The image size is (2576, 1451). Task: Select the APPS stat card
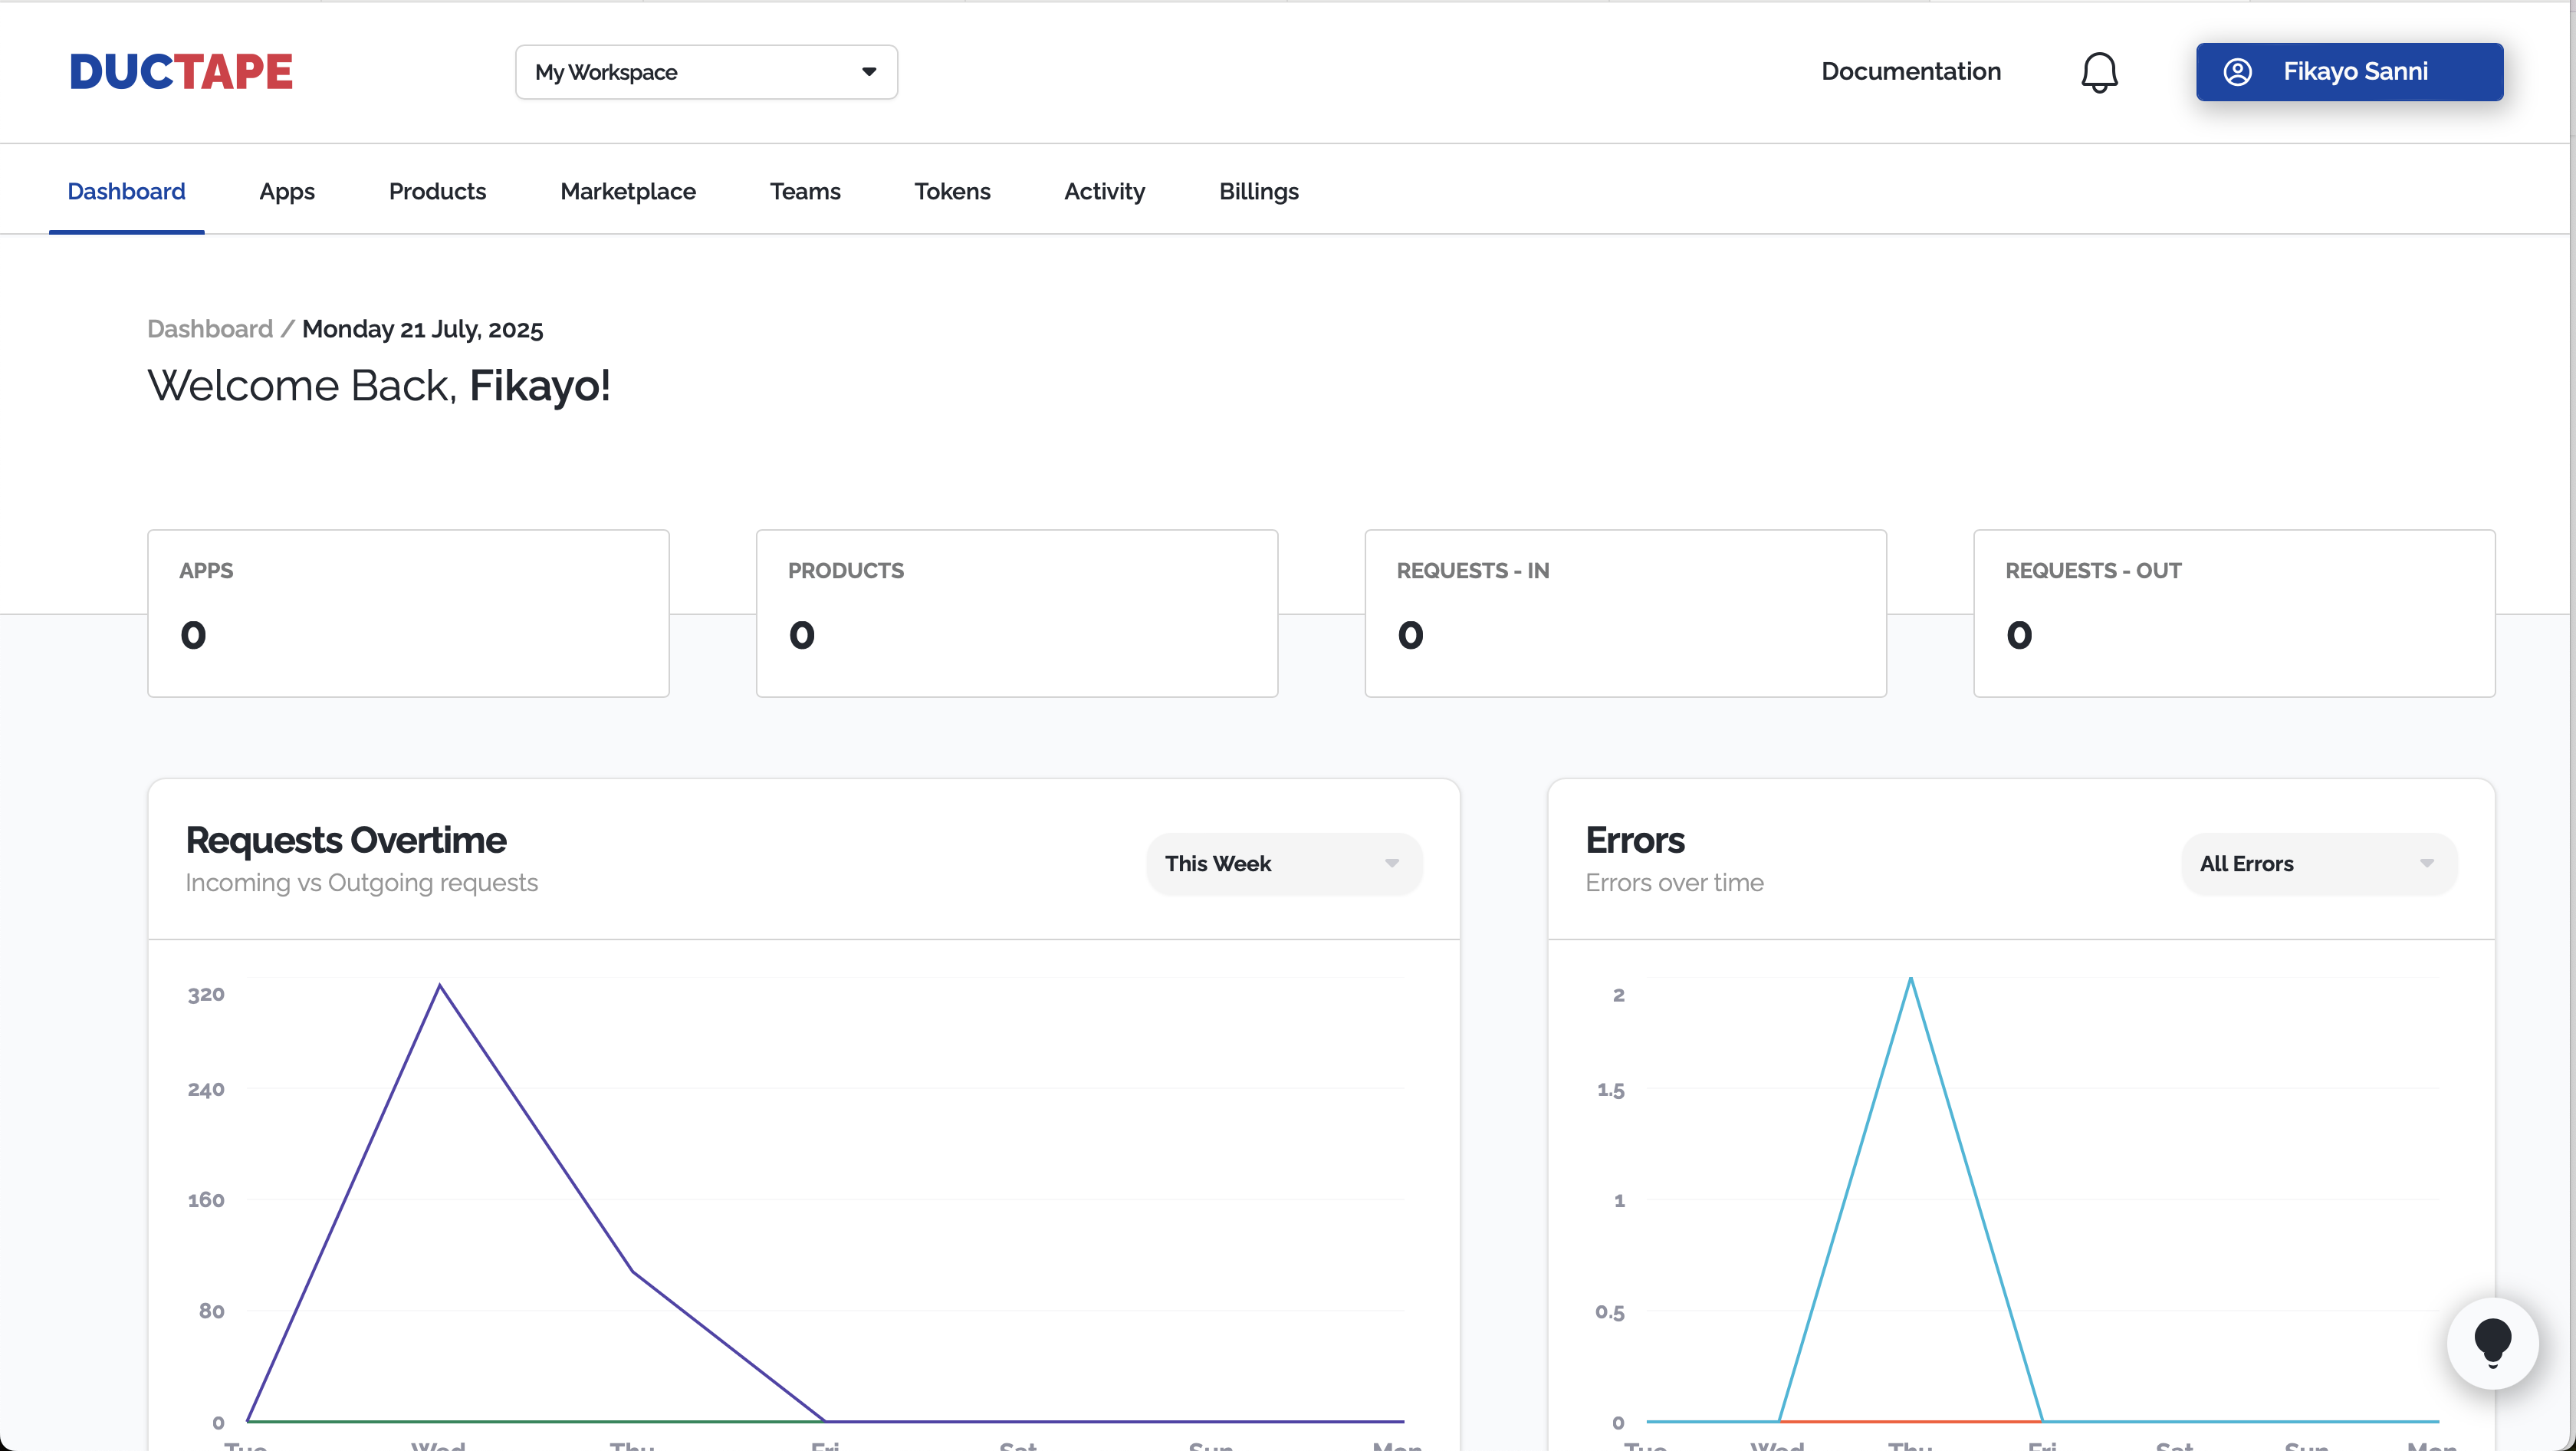408,613
